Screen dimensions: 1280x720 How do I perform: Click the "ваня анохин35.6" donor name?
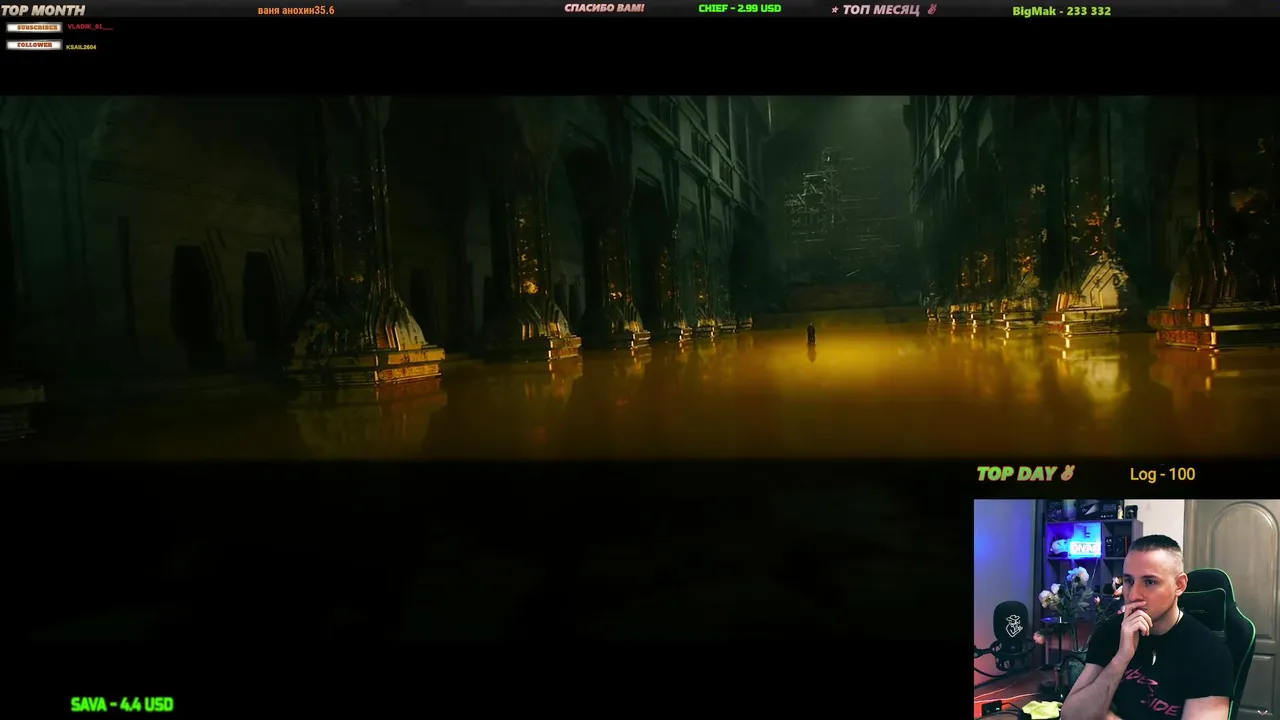click(296, 10)
